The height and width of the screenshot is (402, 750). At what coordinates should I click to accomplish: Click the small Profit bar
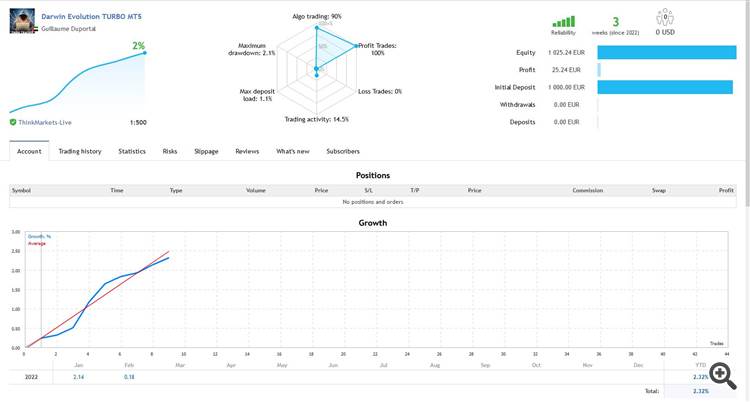coord(599,70)
